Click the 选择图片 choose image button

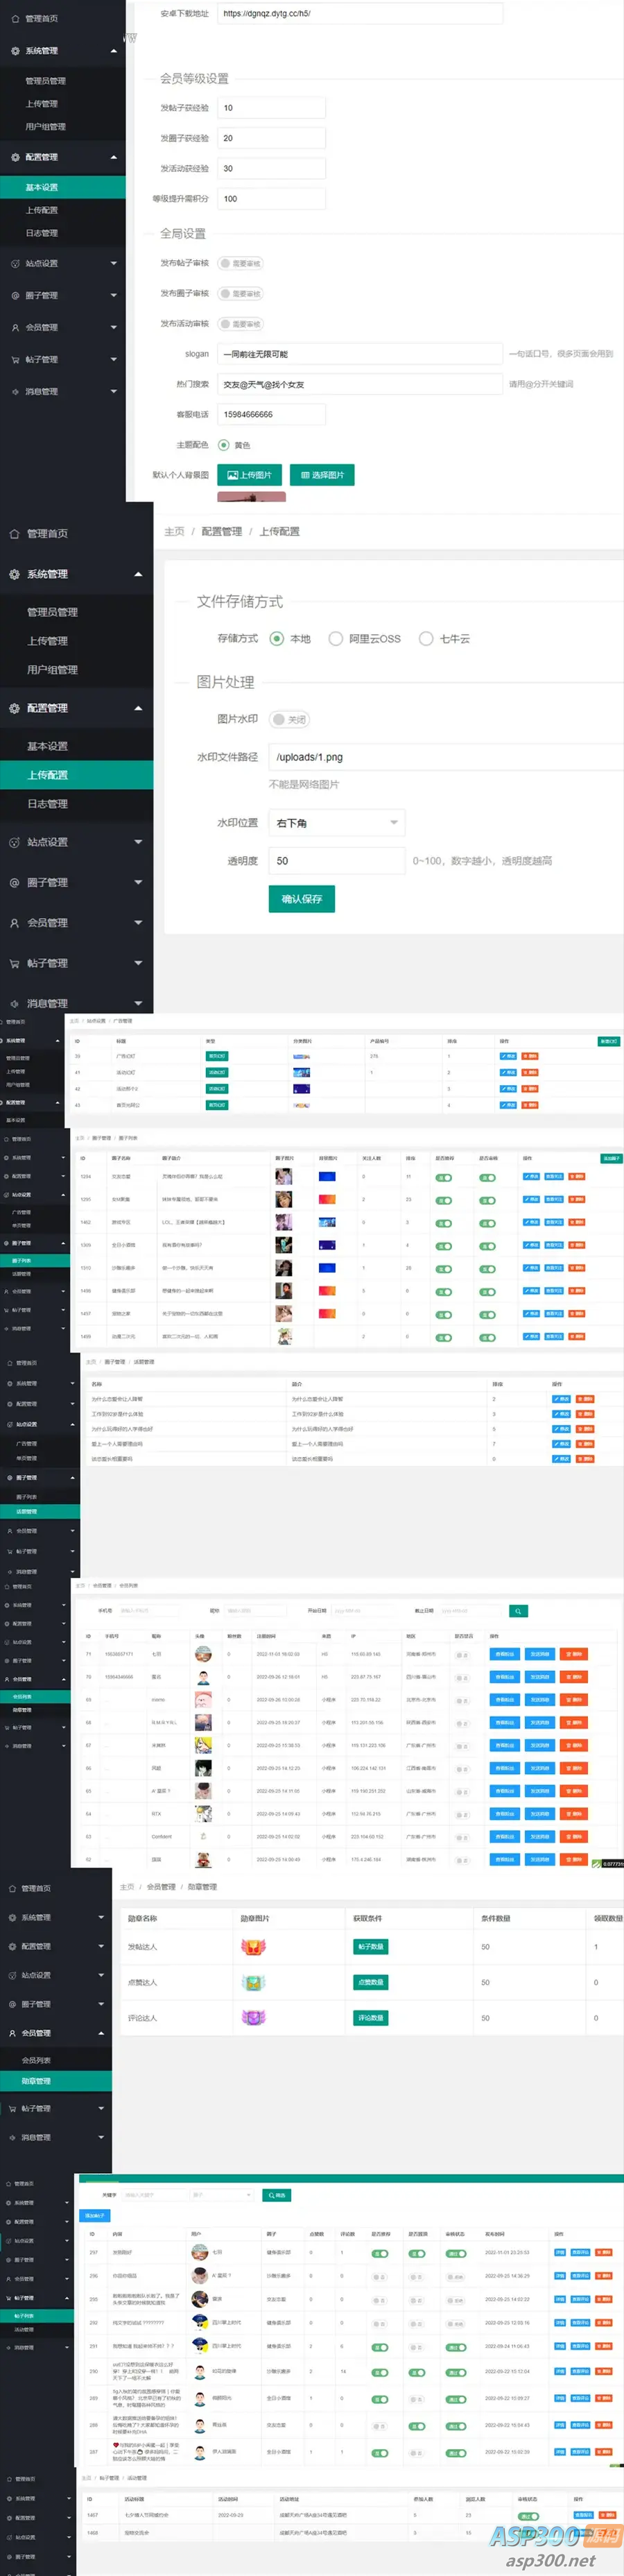point(322,475)
